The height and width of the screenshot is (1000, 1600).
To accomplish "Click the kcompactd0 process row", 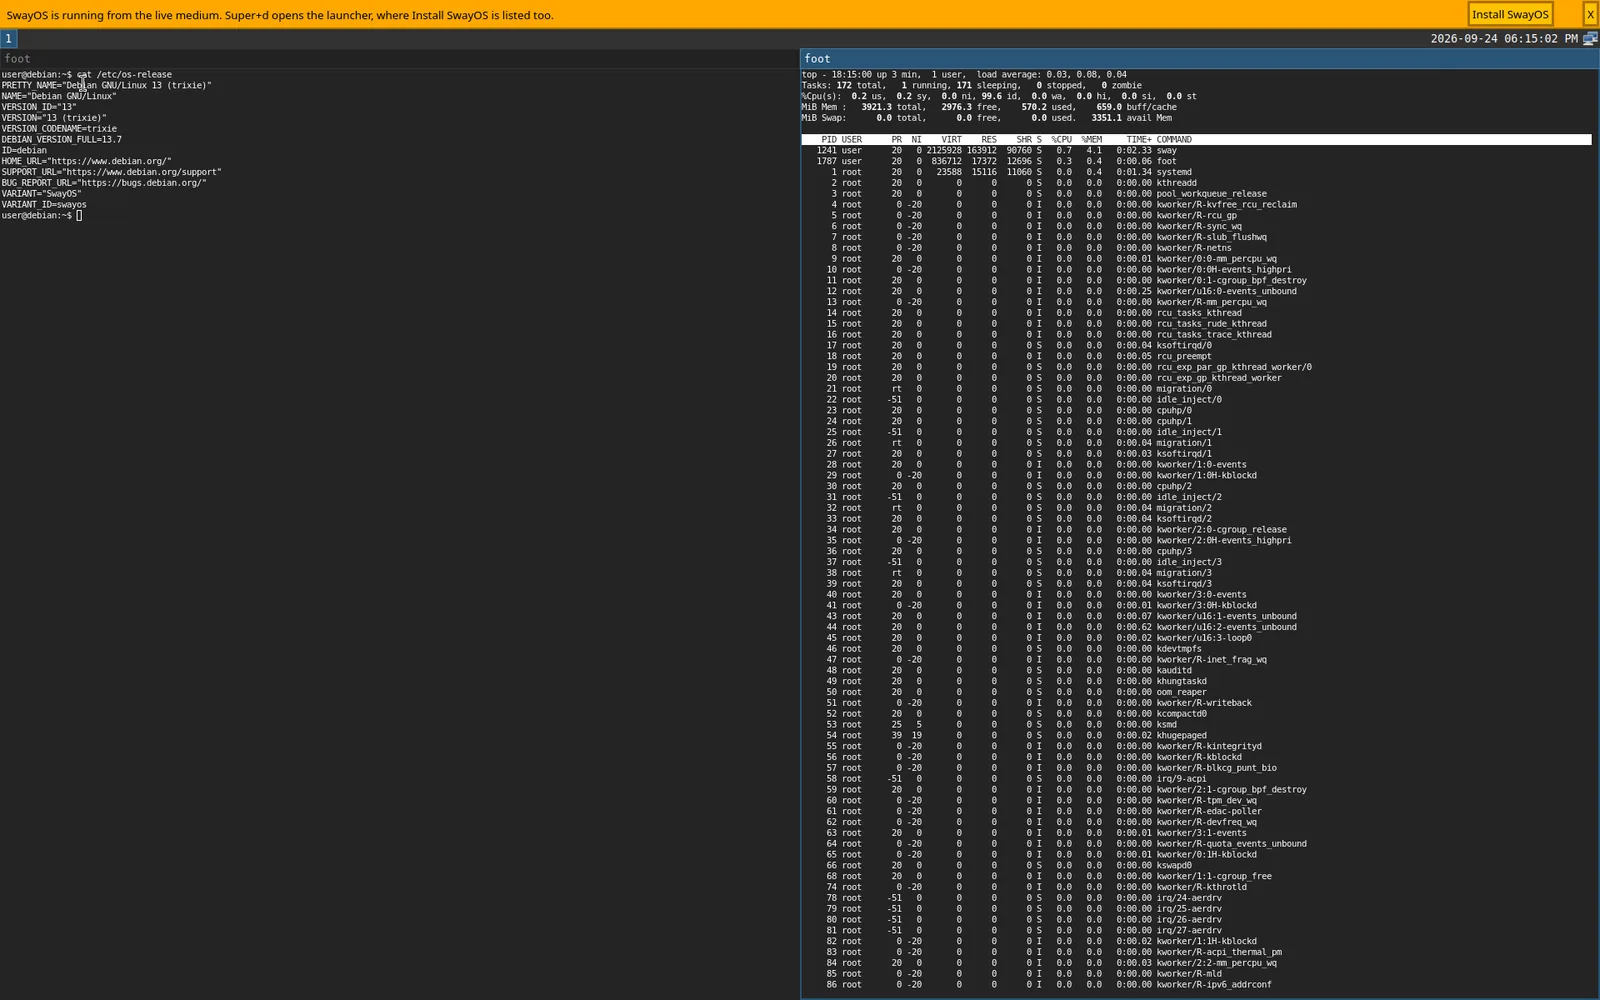I will [x=1196, y=714].
